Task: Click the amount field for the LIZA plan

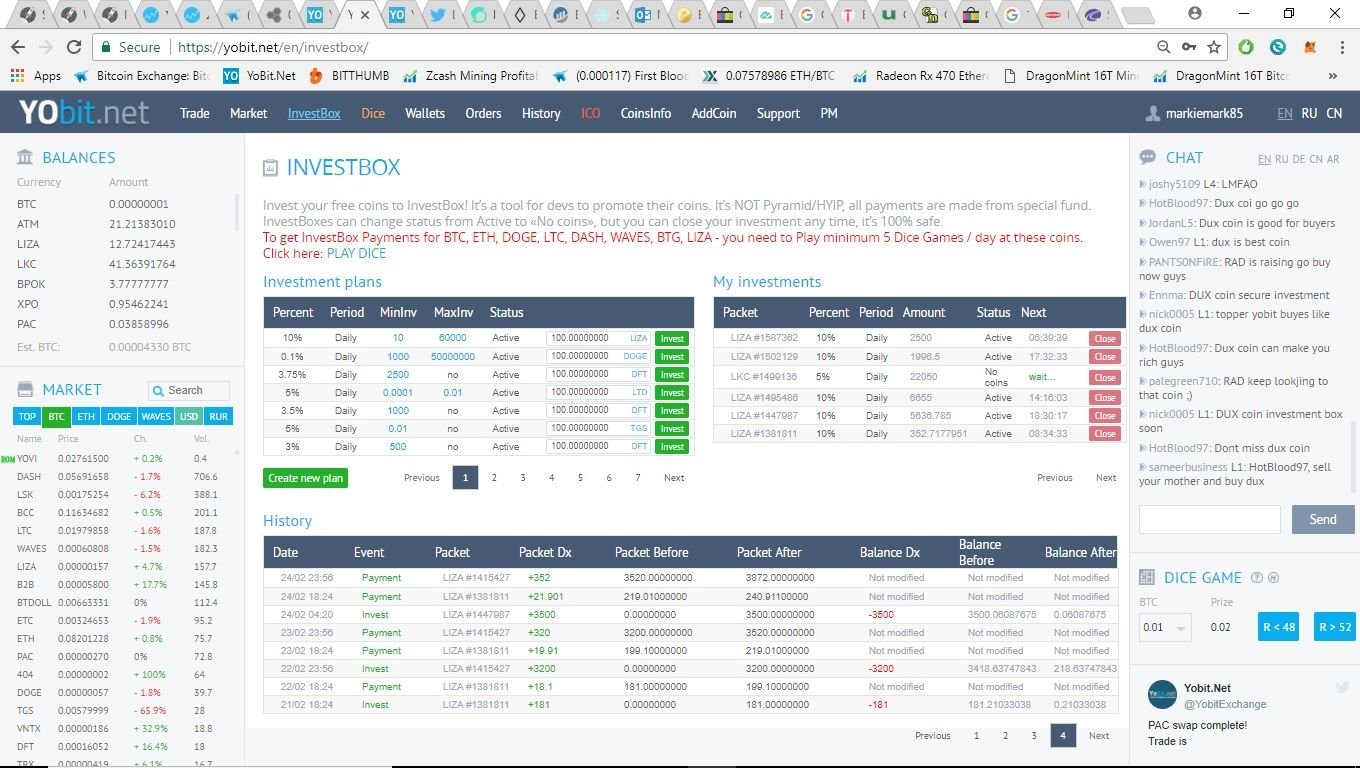Action: point(598,338)
